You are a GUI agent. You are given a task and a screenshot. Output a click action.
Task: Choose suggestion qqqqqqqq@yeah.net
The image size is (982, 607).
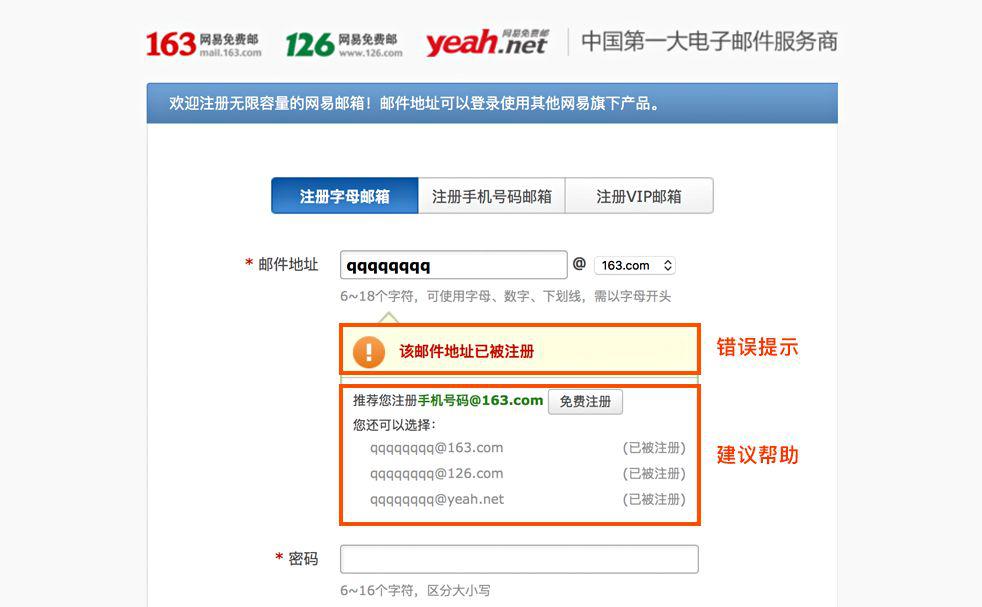tap(437, 499)
